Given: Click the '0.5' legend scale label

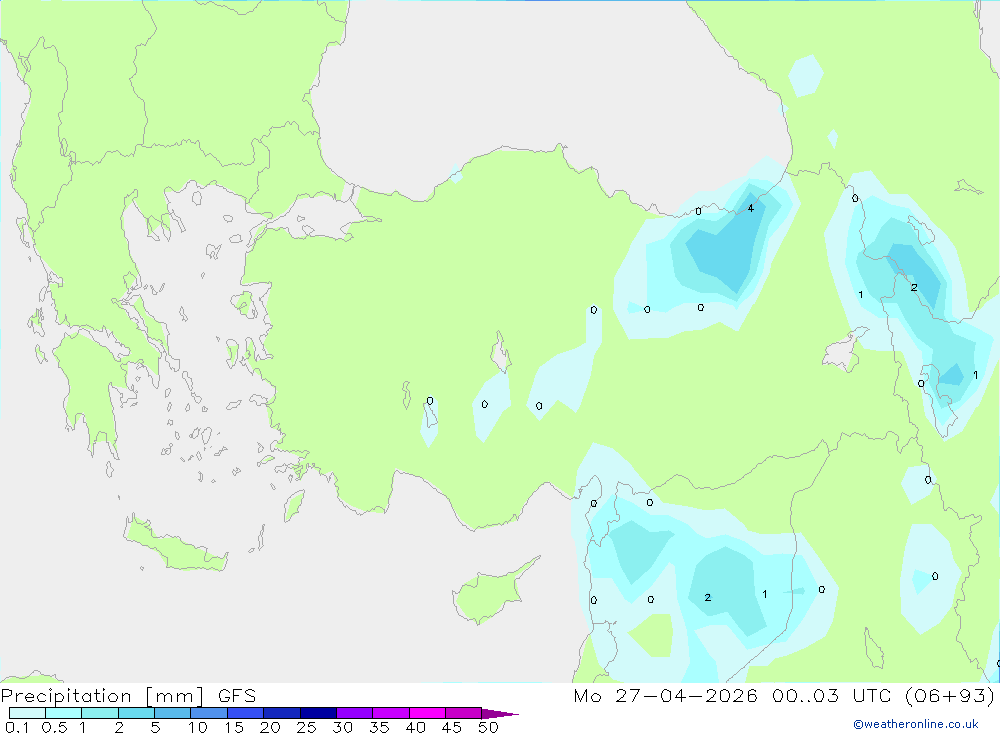Looking at the screenshot, I should pyautogui.click(x=54, y=727).
